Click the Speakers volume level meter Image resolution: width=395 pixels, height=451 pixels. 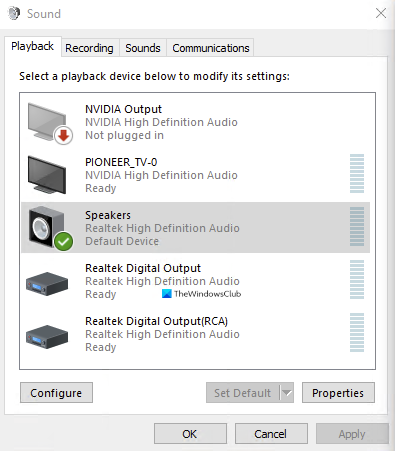[357, 227]
